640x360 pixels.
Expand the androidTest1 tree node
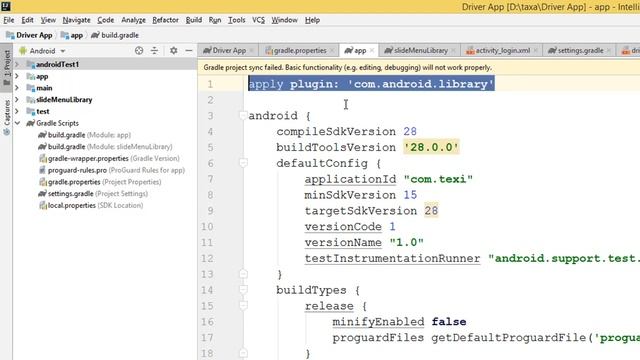pos(17,64)
